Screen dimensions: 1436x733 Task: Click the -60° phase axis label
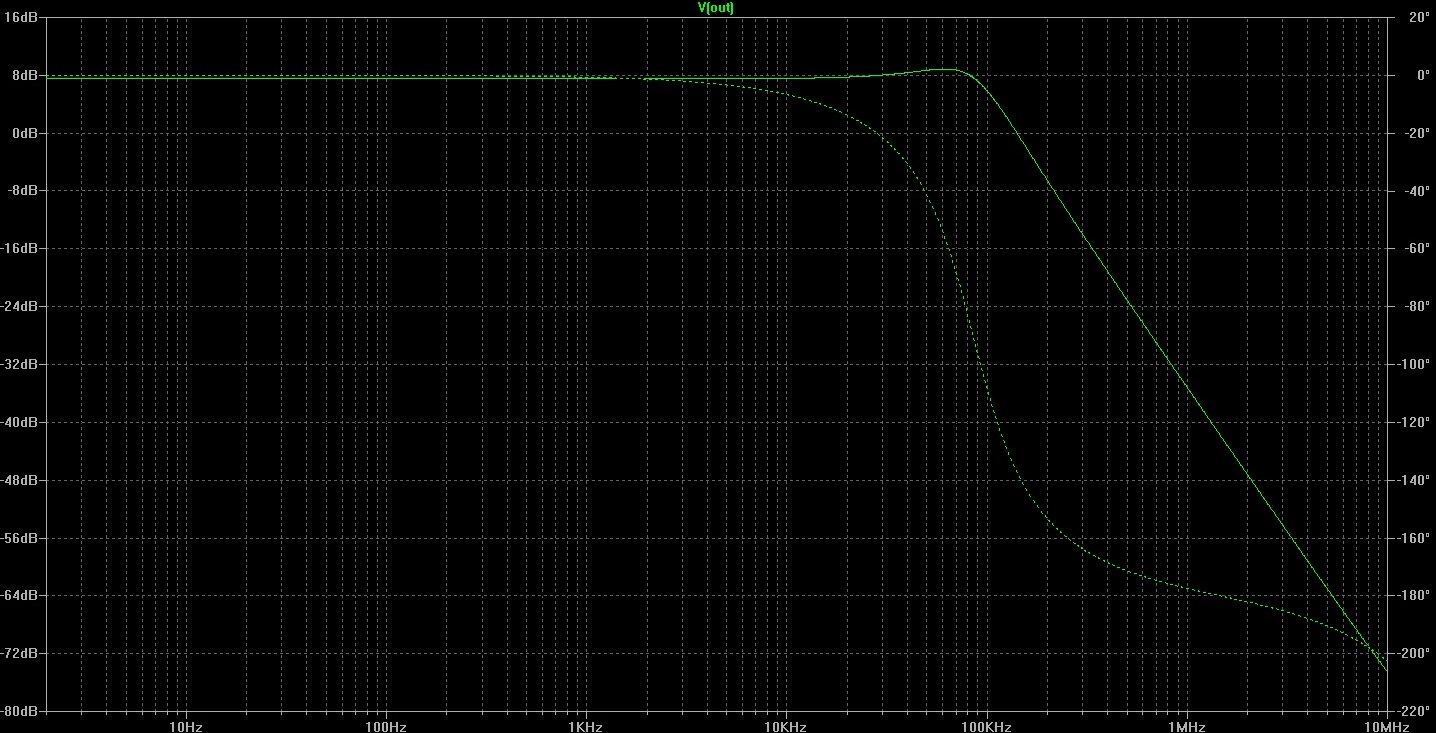click(1417, 249)
